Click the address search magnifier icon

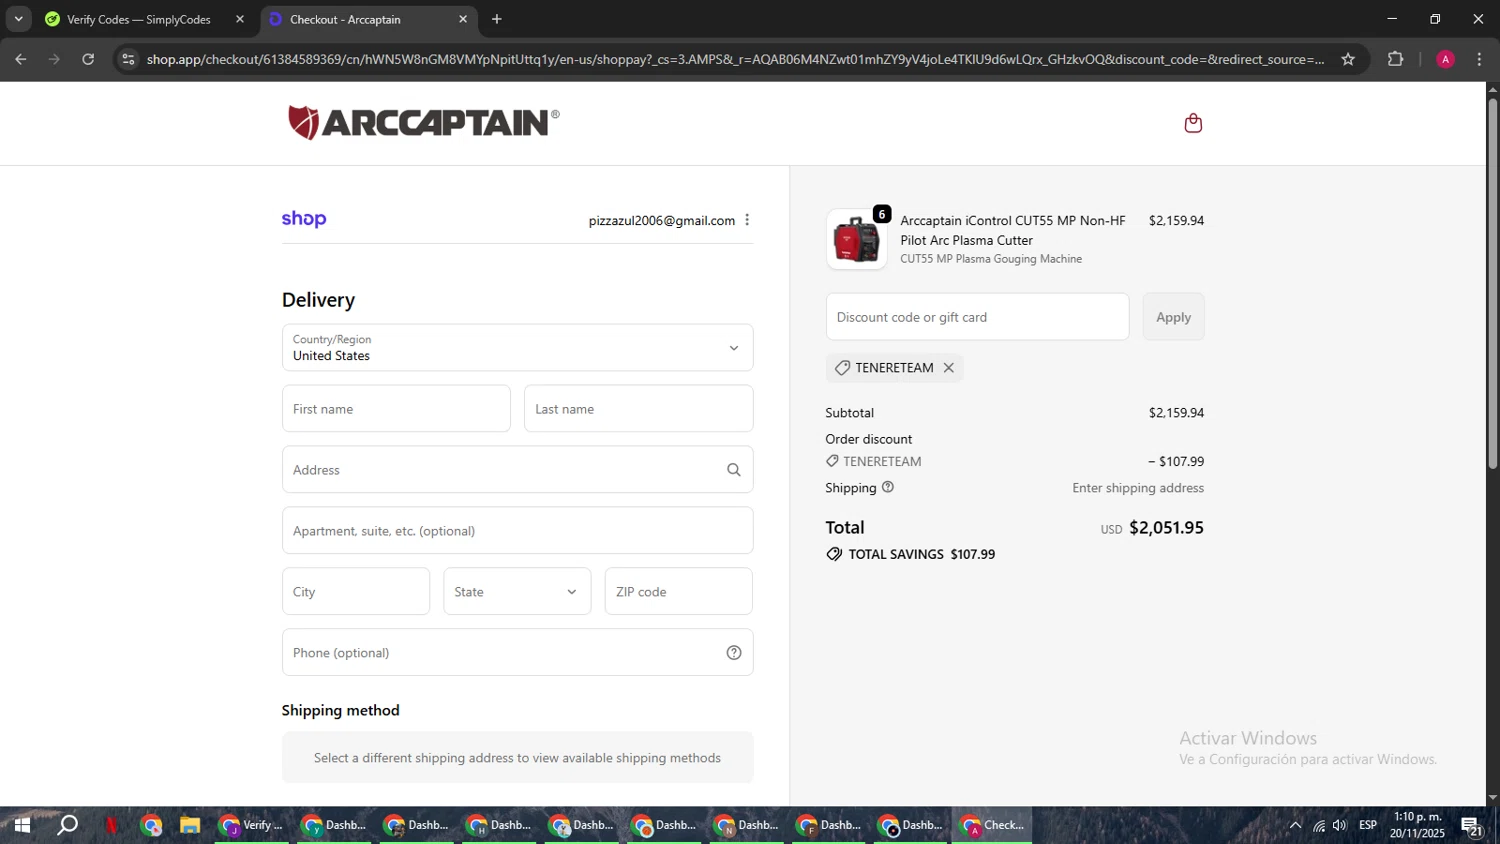[733, 470]
